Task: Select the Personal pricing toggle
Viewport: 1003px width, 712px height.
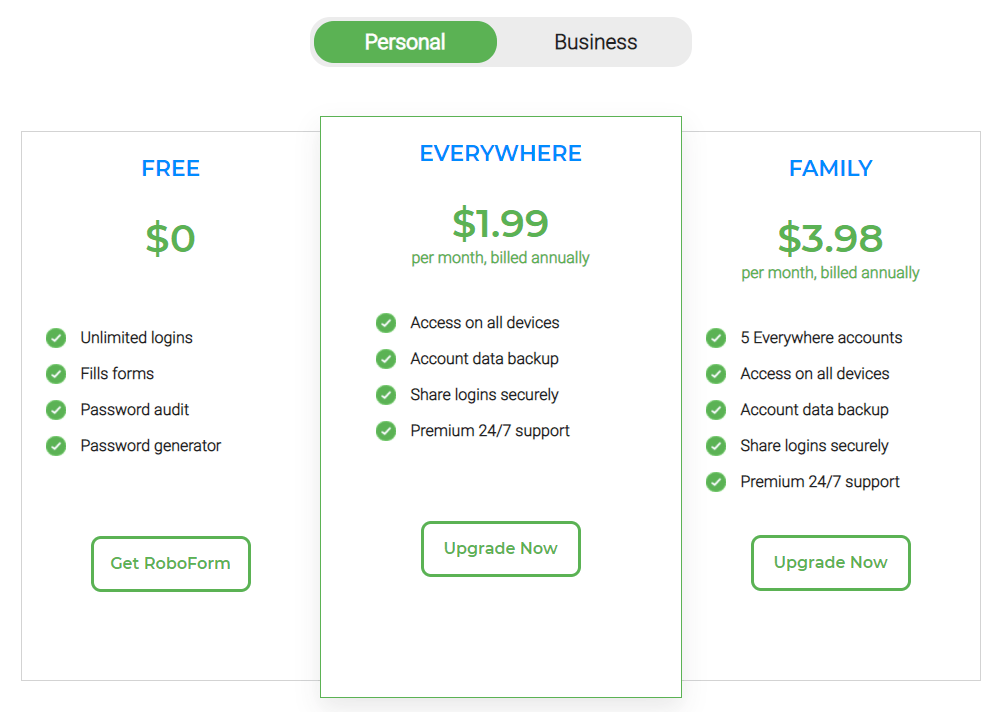Action: click(x=405, y=42)
